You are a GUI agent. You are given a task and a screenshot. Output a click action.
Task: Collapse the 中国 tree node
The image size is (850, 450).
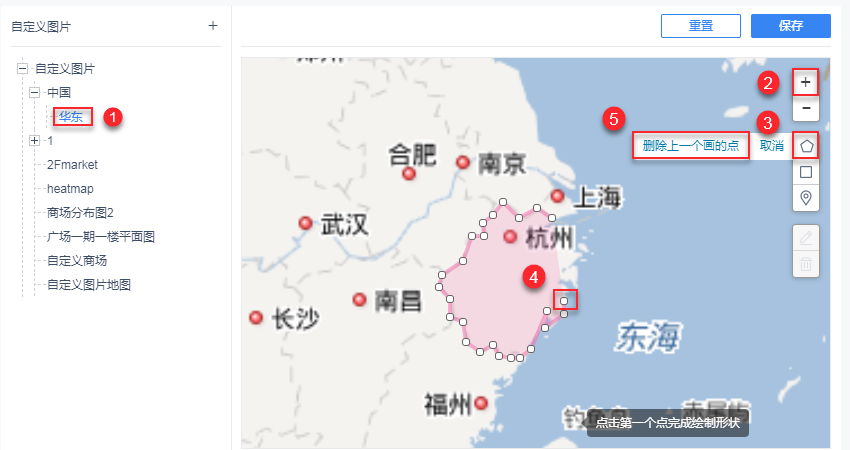point(34,92)
